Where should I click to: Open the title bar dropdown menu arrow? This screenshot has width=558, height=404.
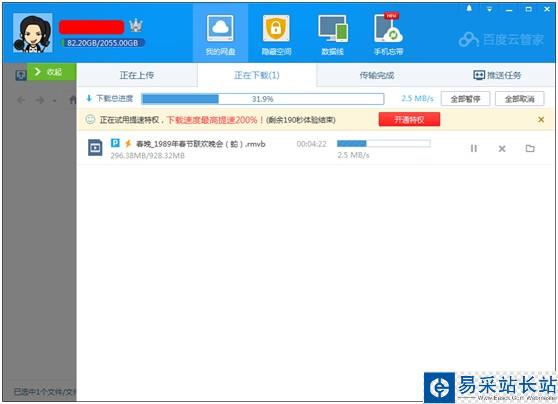[x=490, y=9]
